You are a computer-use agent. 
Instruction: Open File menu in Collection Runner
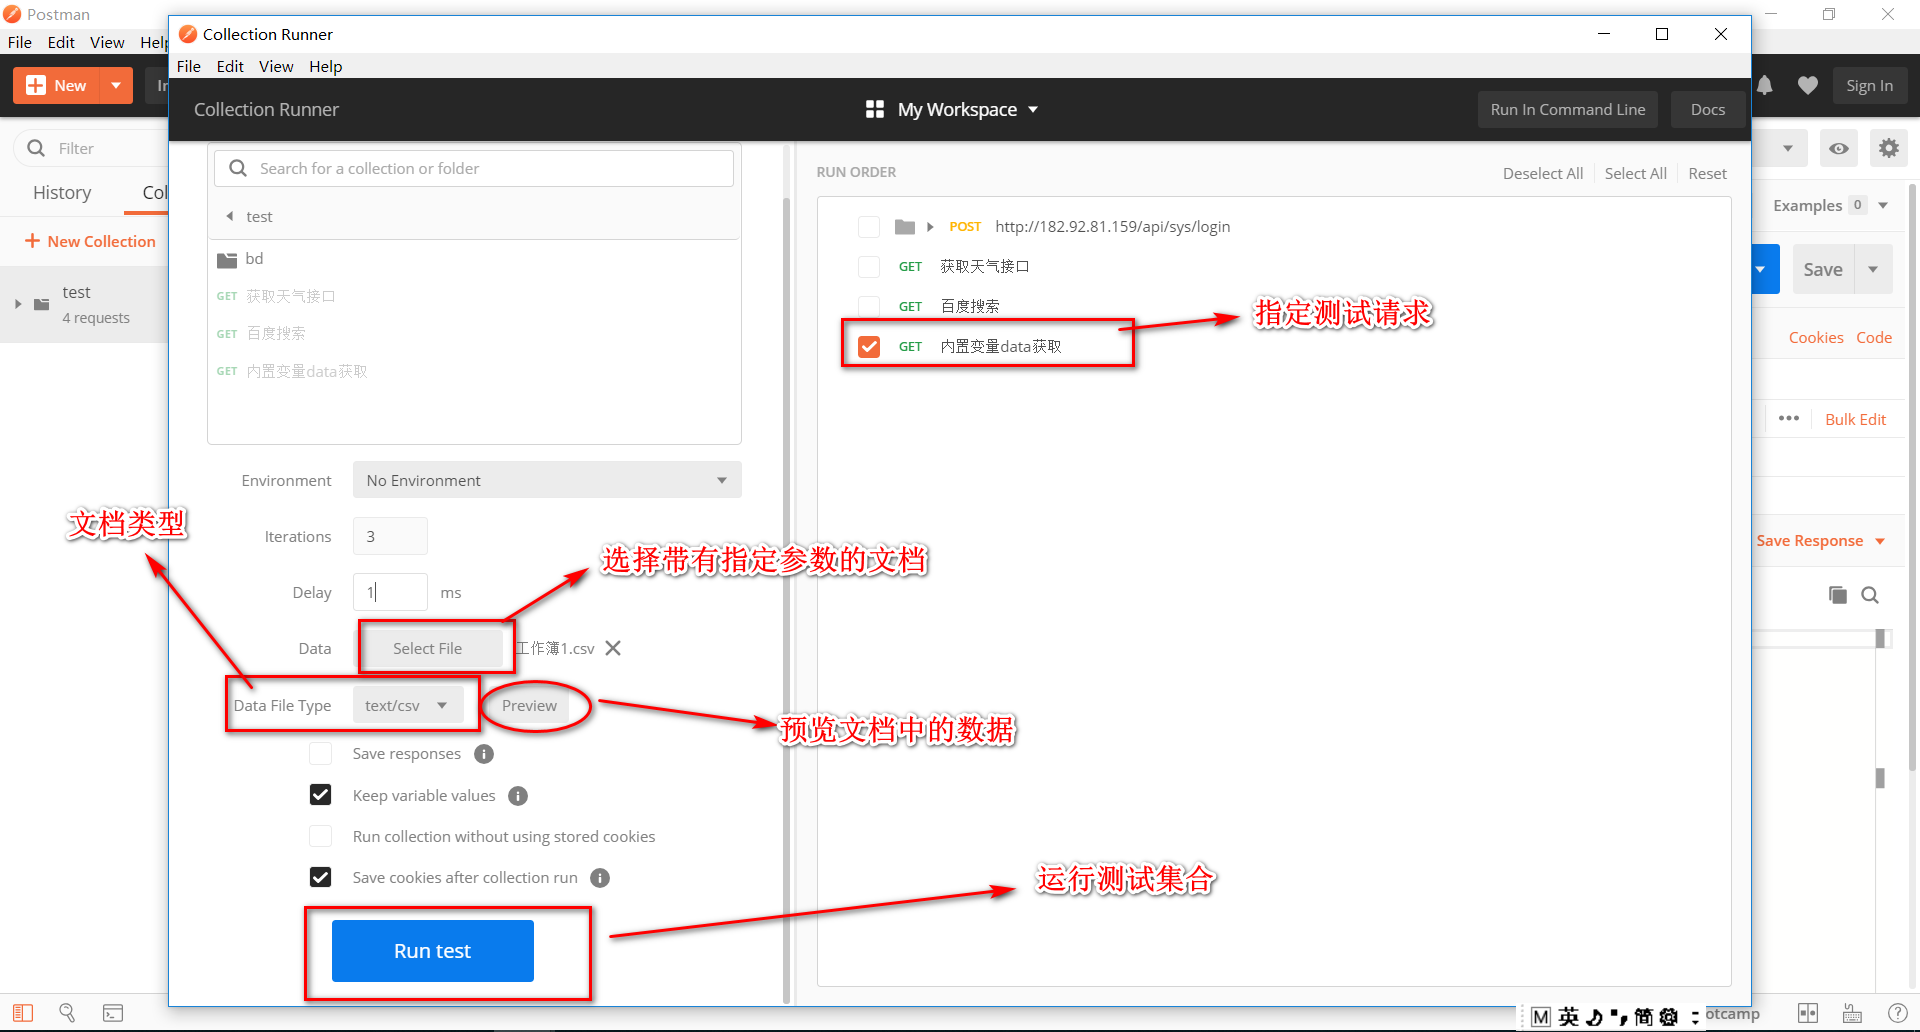coord(189,66)
